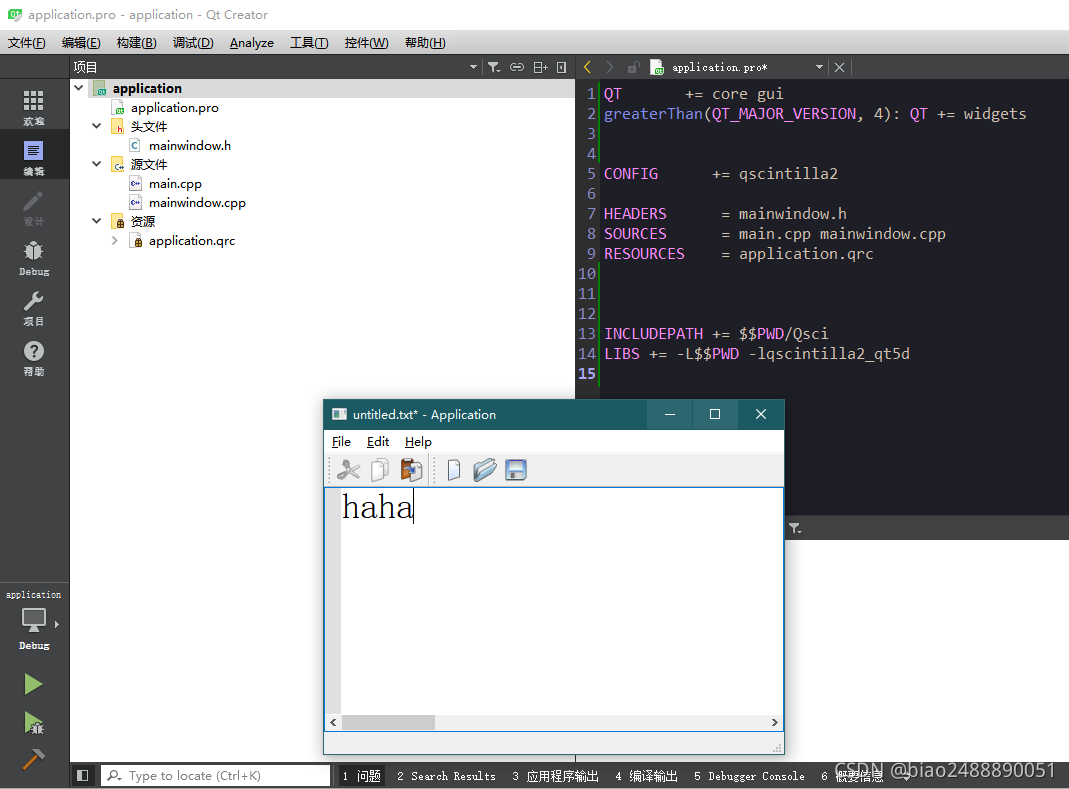Screen dimensions: 1069x789
Task: Click line 15 in the application.pro editor
Action: pos(834,374)
